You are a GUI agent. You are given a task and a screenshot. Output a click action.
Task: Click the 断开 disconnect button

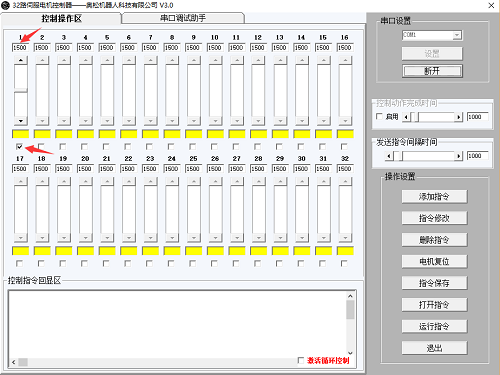point(432,71)
